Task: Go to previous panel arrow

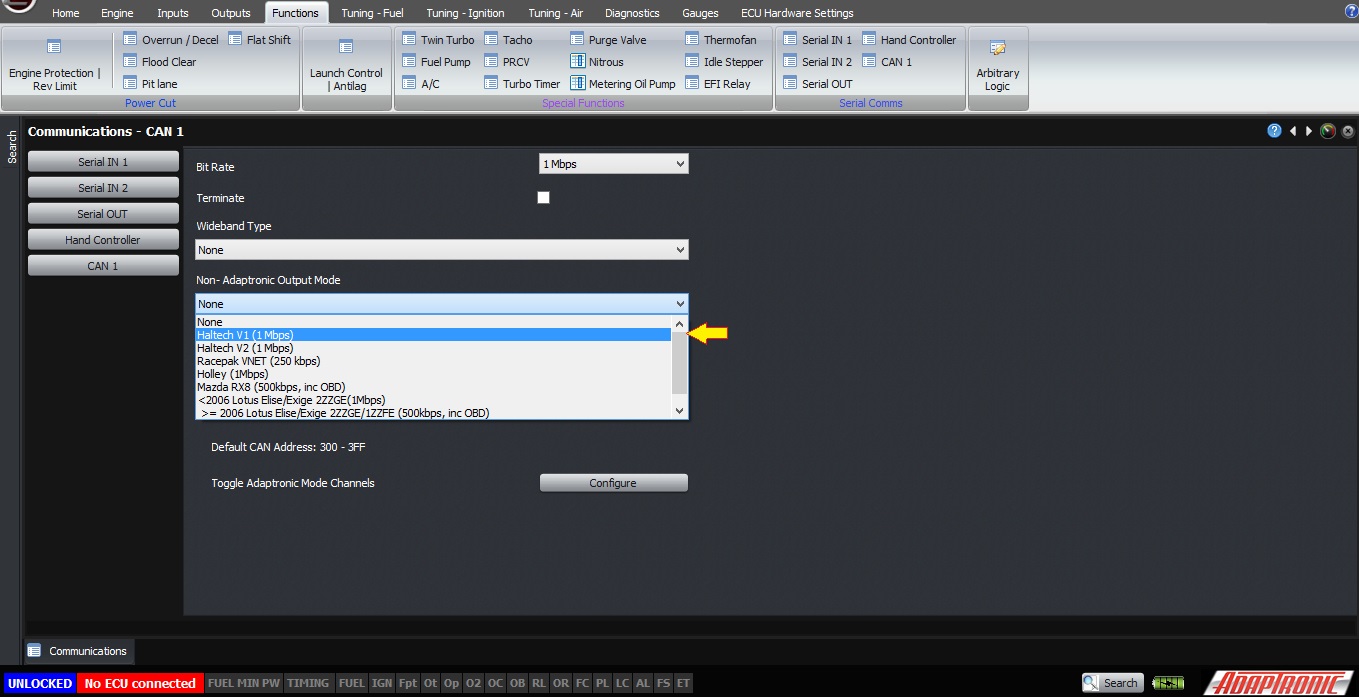Action: point(1293,131)
